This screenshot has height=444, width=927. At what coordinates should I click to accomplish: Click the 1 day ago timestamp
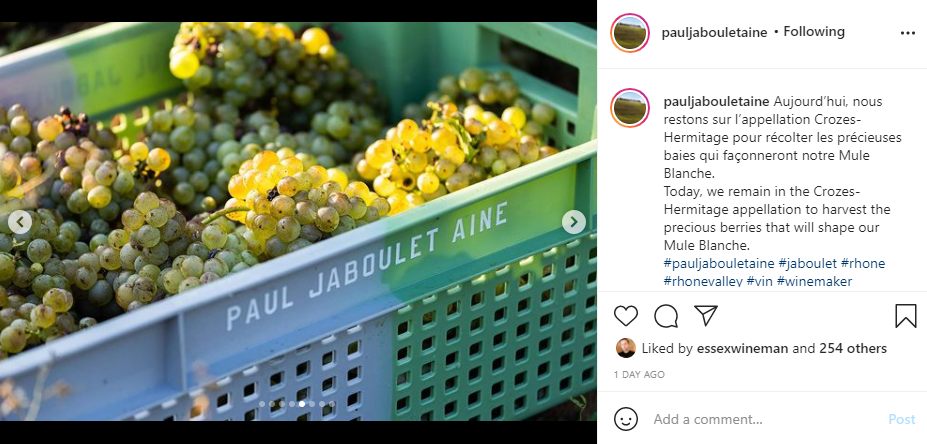coord(639,375)
